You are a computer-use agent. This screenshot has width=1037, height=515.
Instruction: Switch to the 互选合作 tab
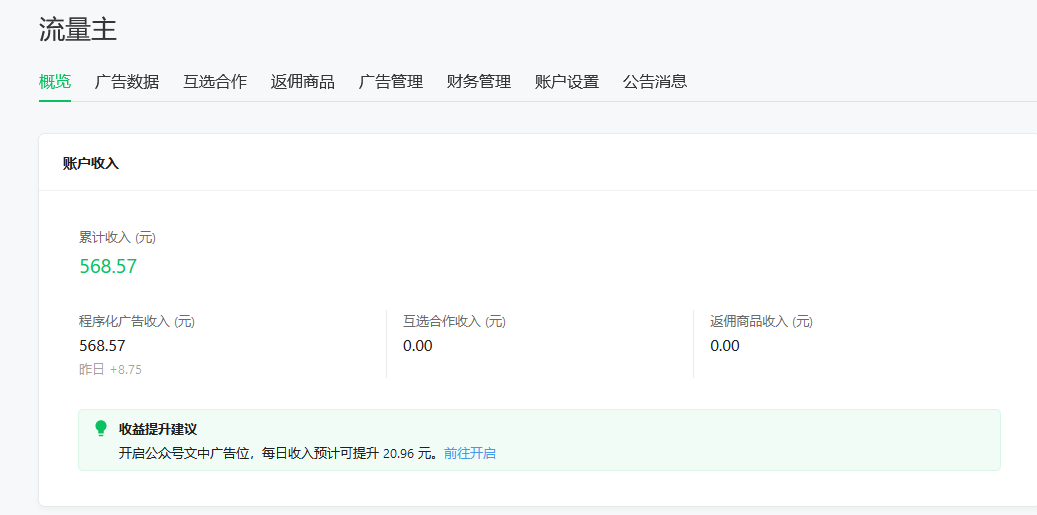[215, 82]
